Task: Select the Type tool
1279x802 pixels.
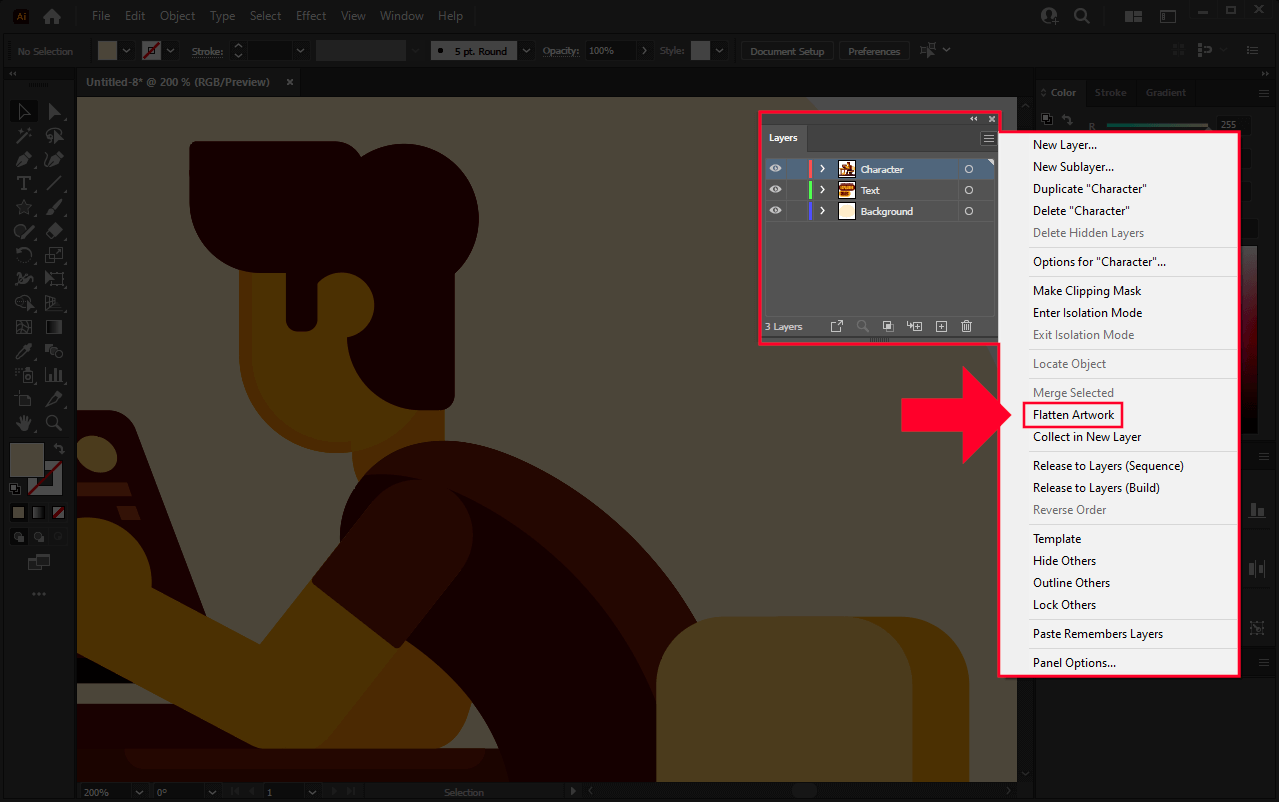Action: [24, 183]
